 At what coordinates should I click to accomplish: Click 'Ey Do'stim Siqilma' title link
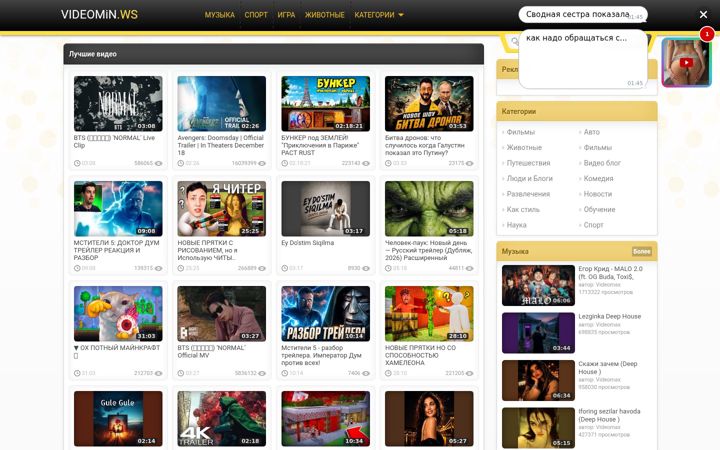tap(308, 243)
